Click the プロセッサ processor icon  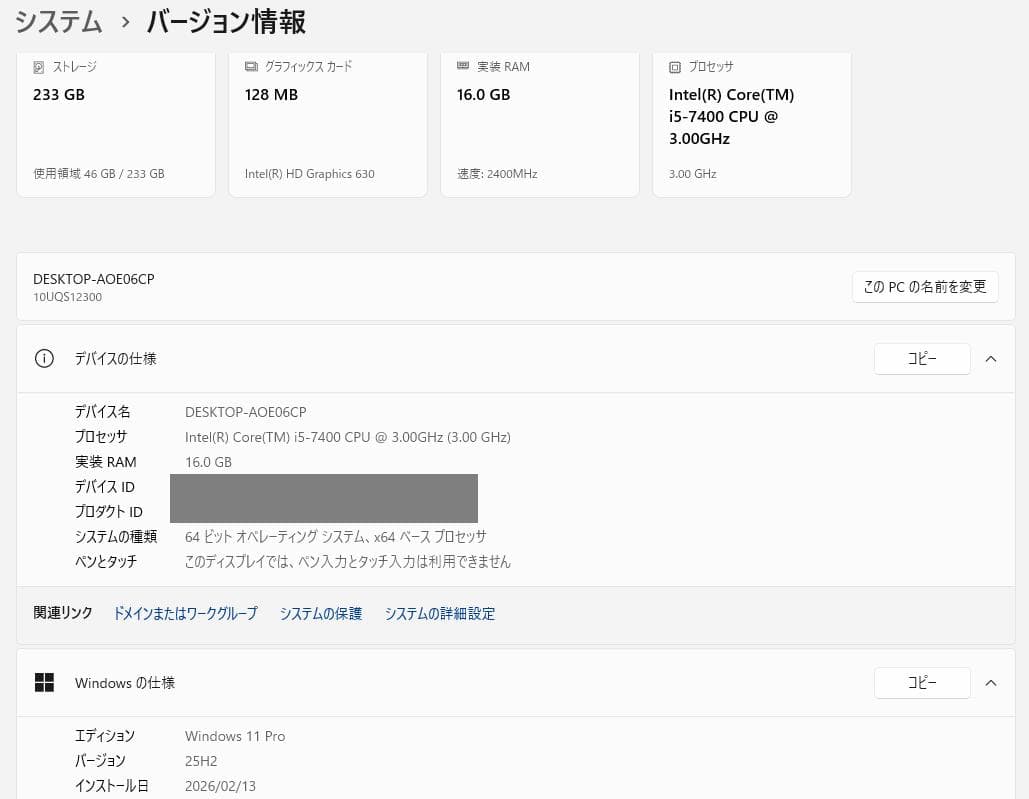point(675,66)
